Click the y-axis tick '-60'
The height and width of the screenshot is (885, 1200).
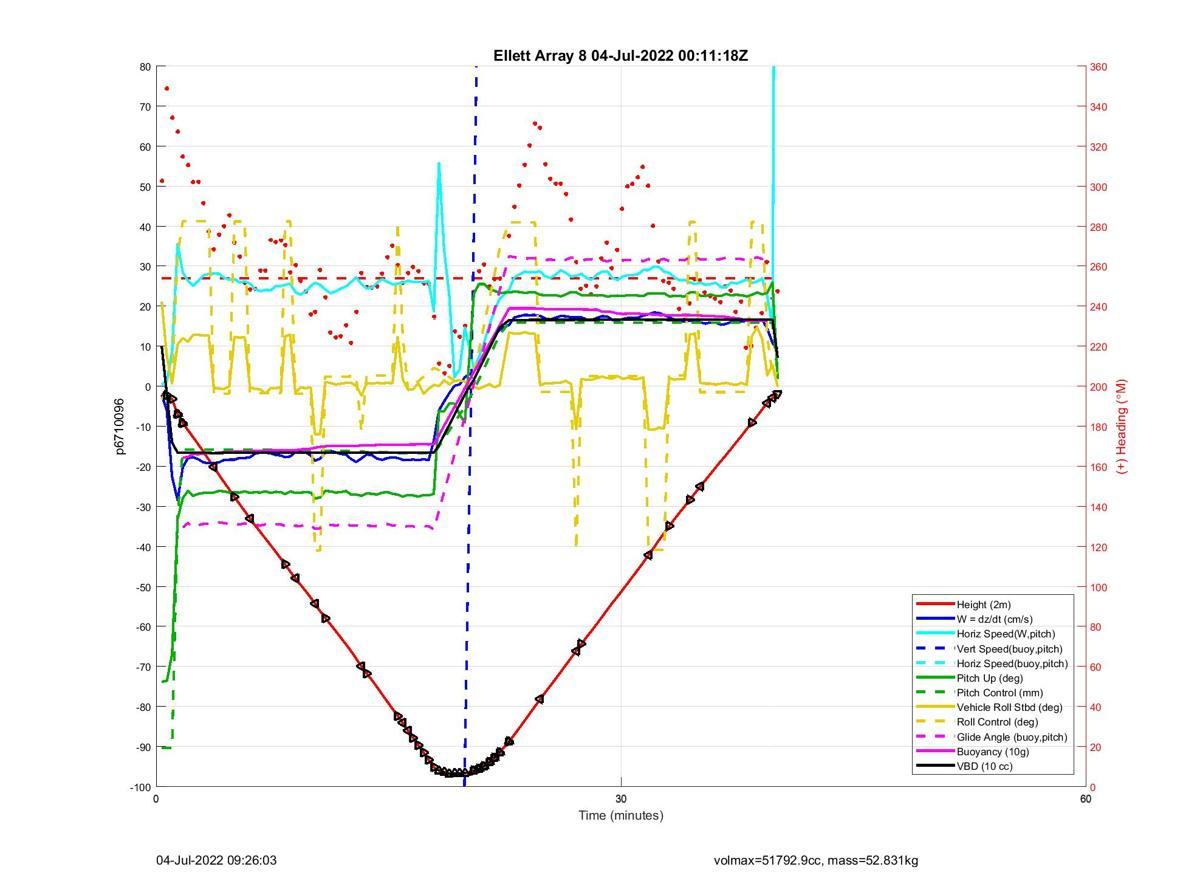[x=143, y=627]
